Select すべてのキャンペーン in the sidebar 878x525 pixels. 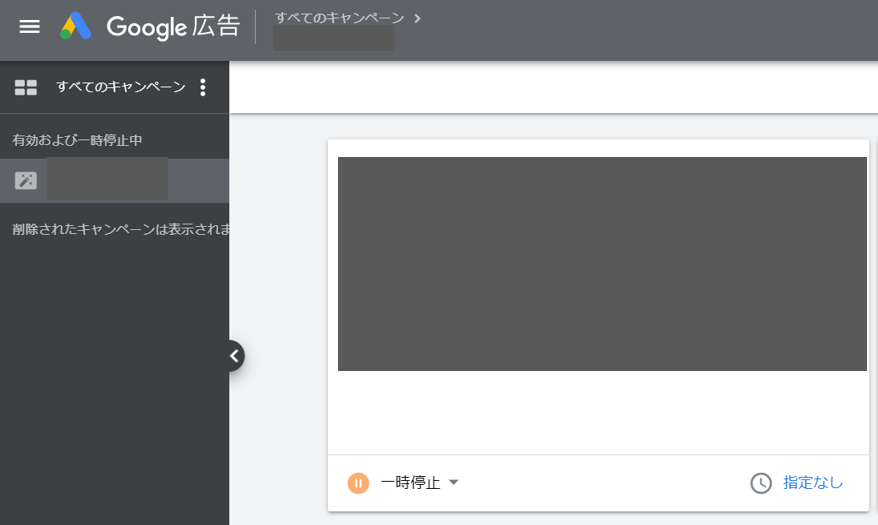pyautogui.click(x=121, y=87)
